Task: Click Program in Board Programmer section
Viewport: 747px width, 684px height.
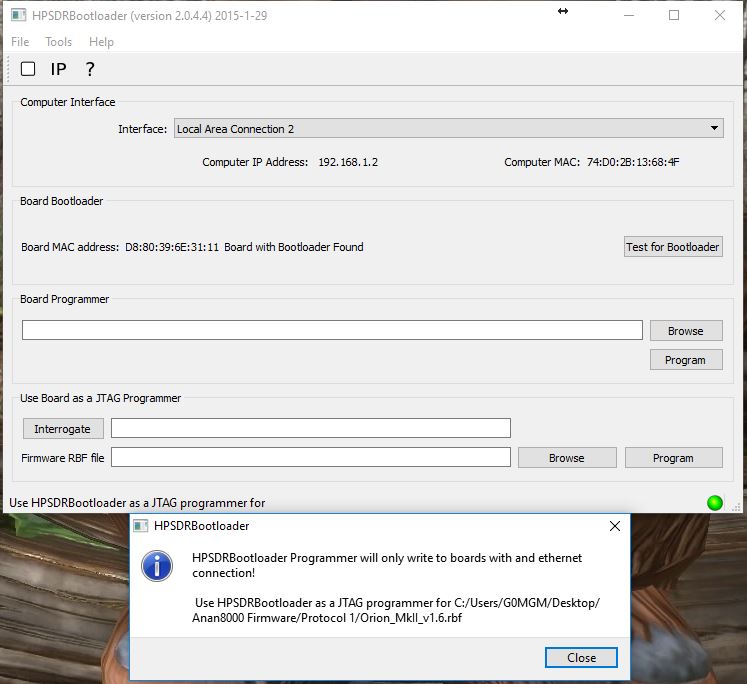Action: click(x=686, y=360)
